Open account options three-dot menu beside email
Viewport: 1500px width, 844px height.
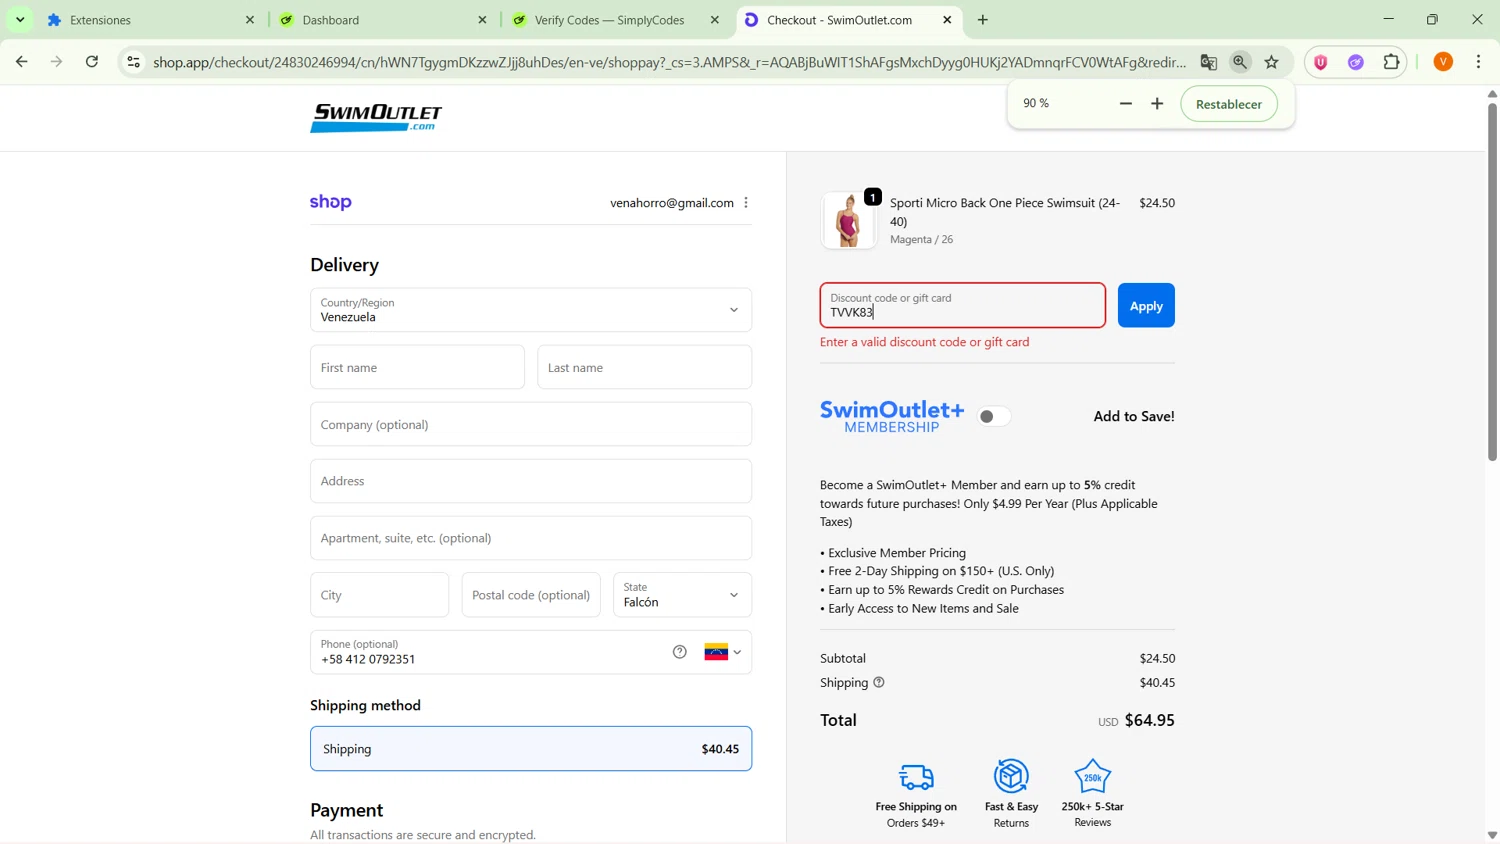coord(746,203)
